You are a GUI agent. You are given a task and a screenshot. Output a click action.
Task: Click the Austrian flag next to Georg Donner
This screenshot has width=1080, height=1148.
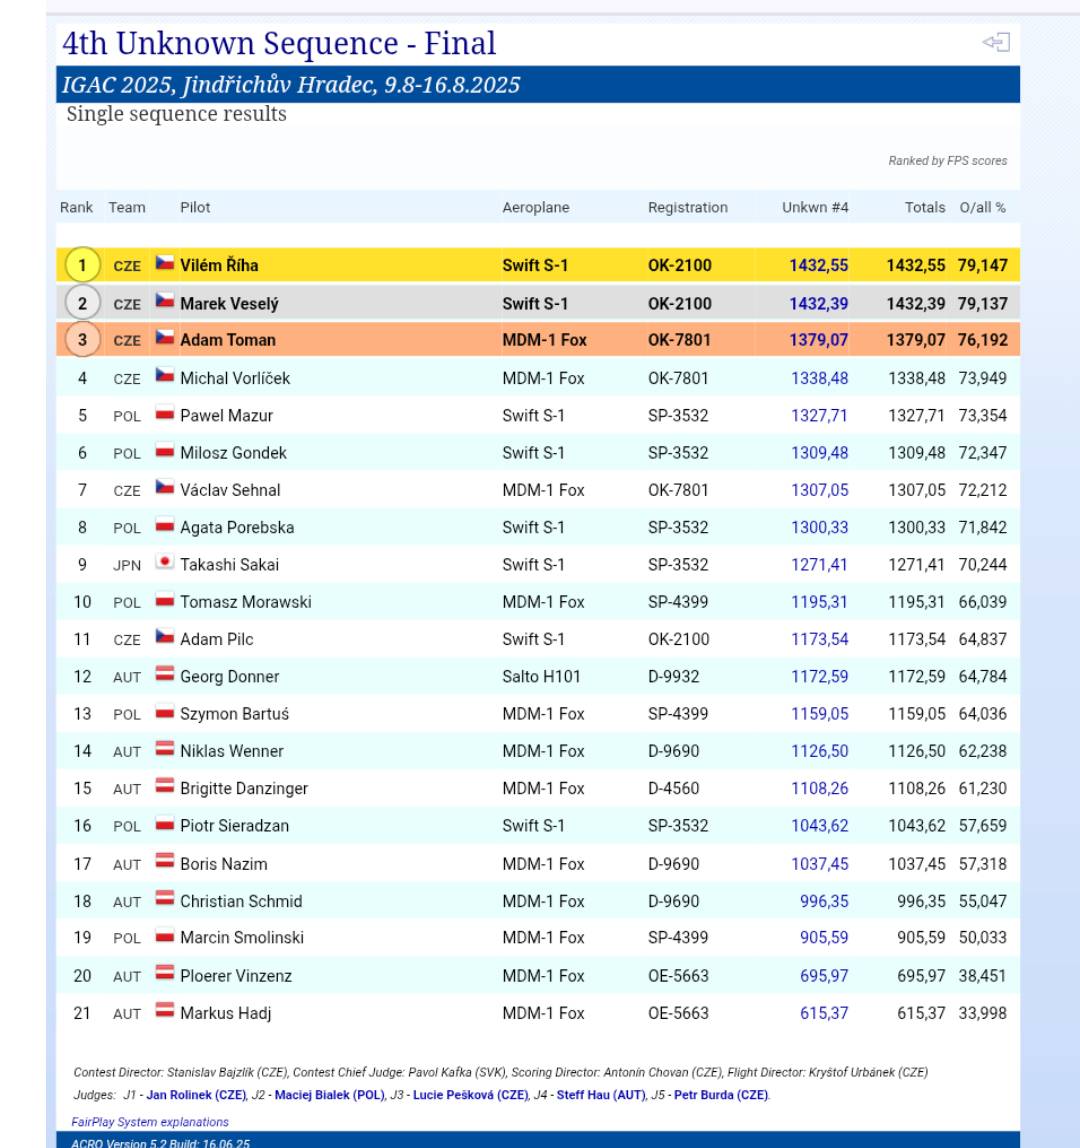pos(164,676)
